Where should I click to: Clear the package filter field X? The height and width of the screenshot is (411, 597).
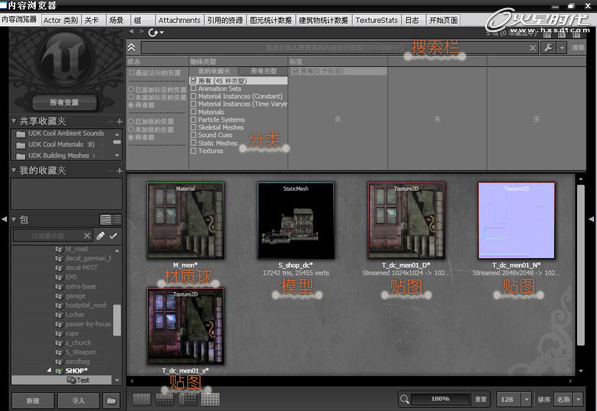pyautogui.click(x=87, y=236)
